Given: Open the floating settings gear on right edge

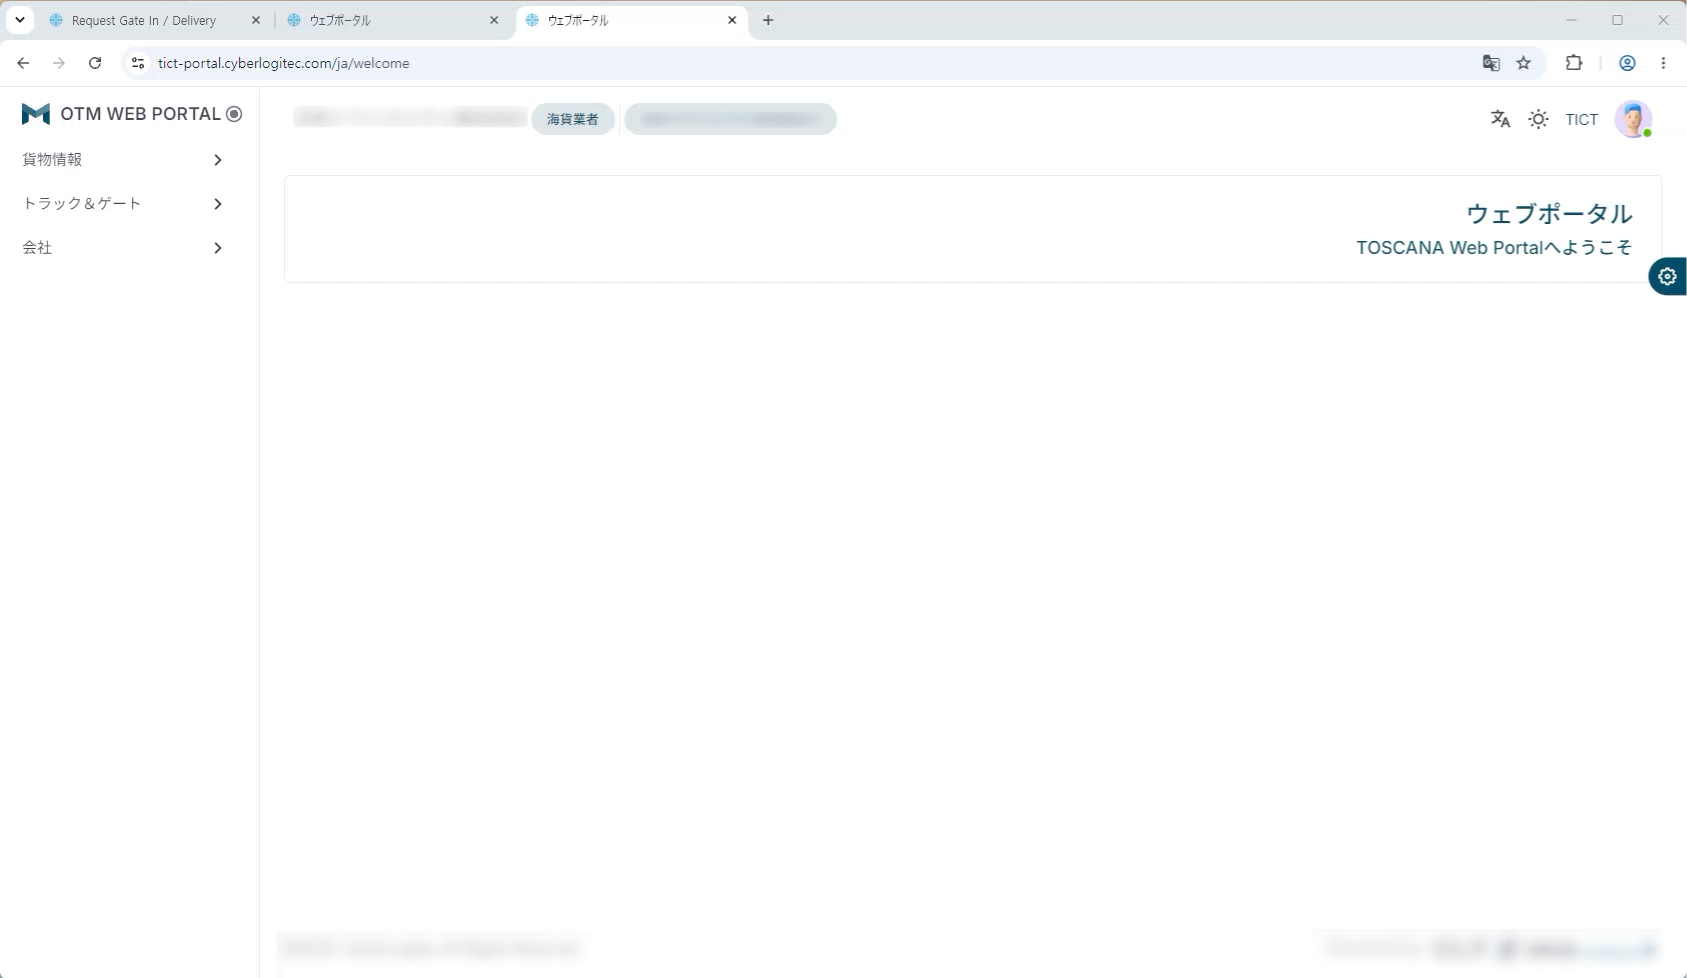Looking at the screenshot, I should pos(1667,277).
